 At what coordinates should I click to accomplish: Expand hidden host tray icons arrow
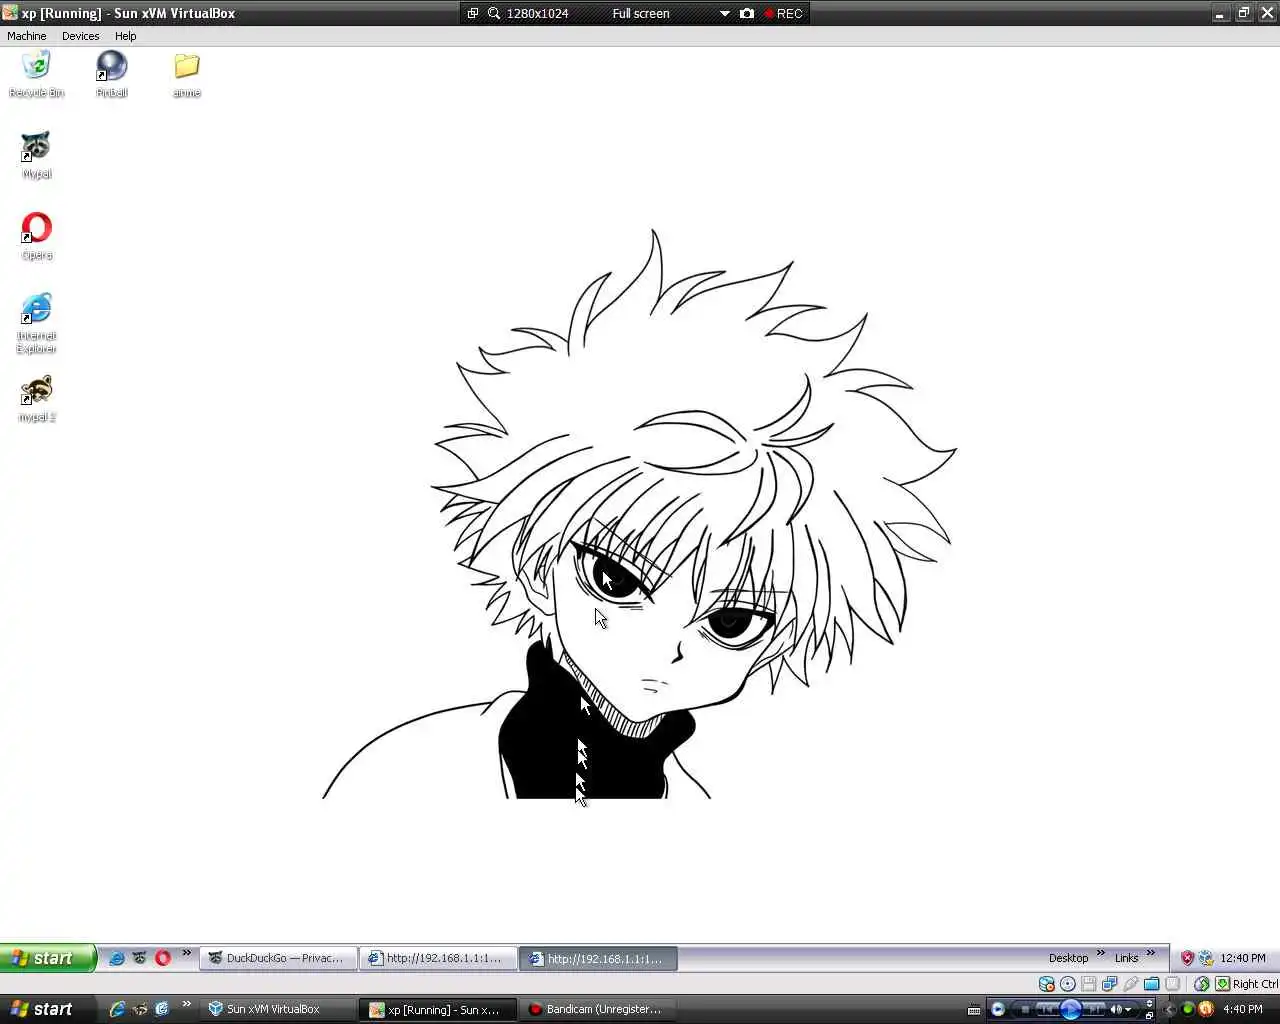tap(1169, 1009)
